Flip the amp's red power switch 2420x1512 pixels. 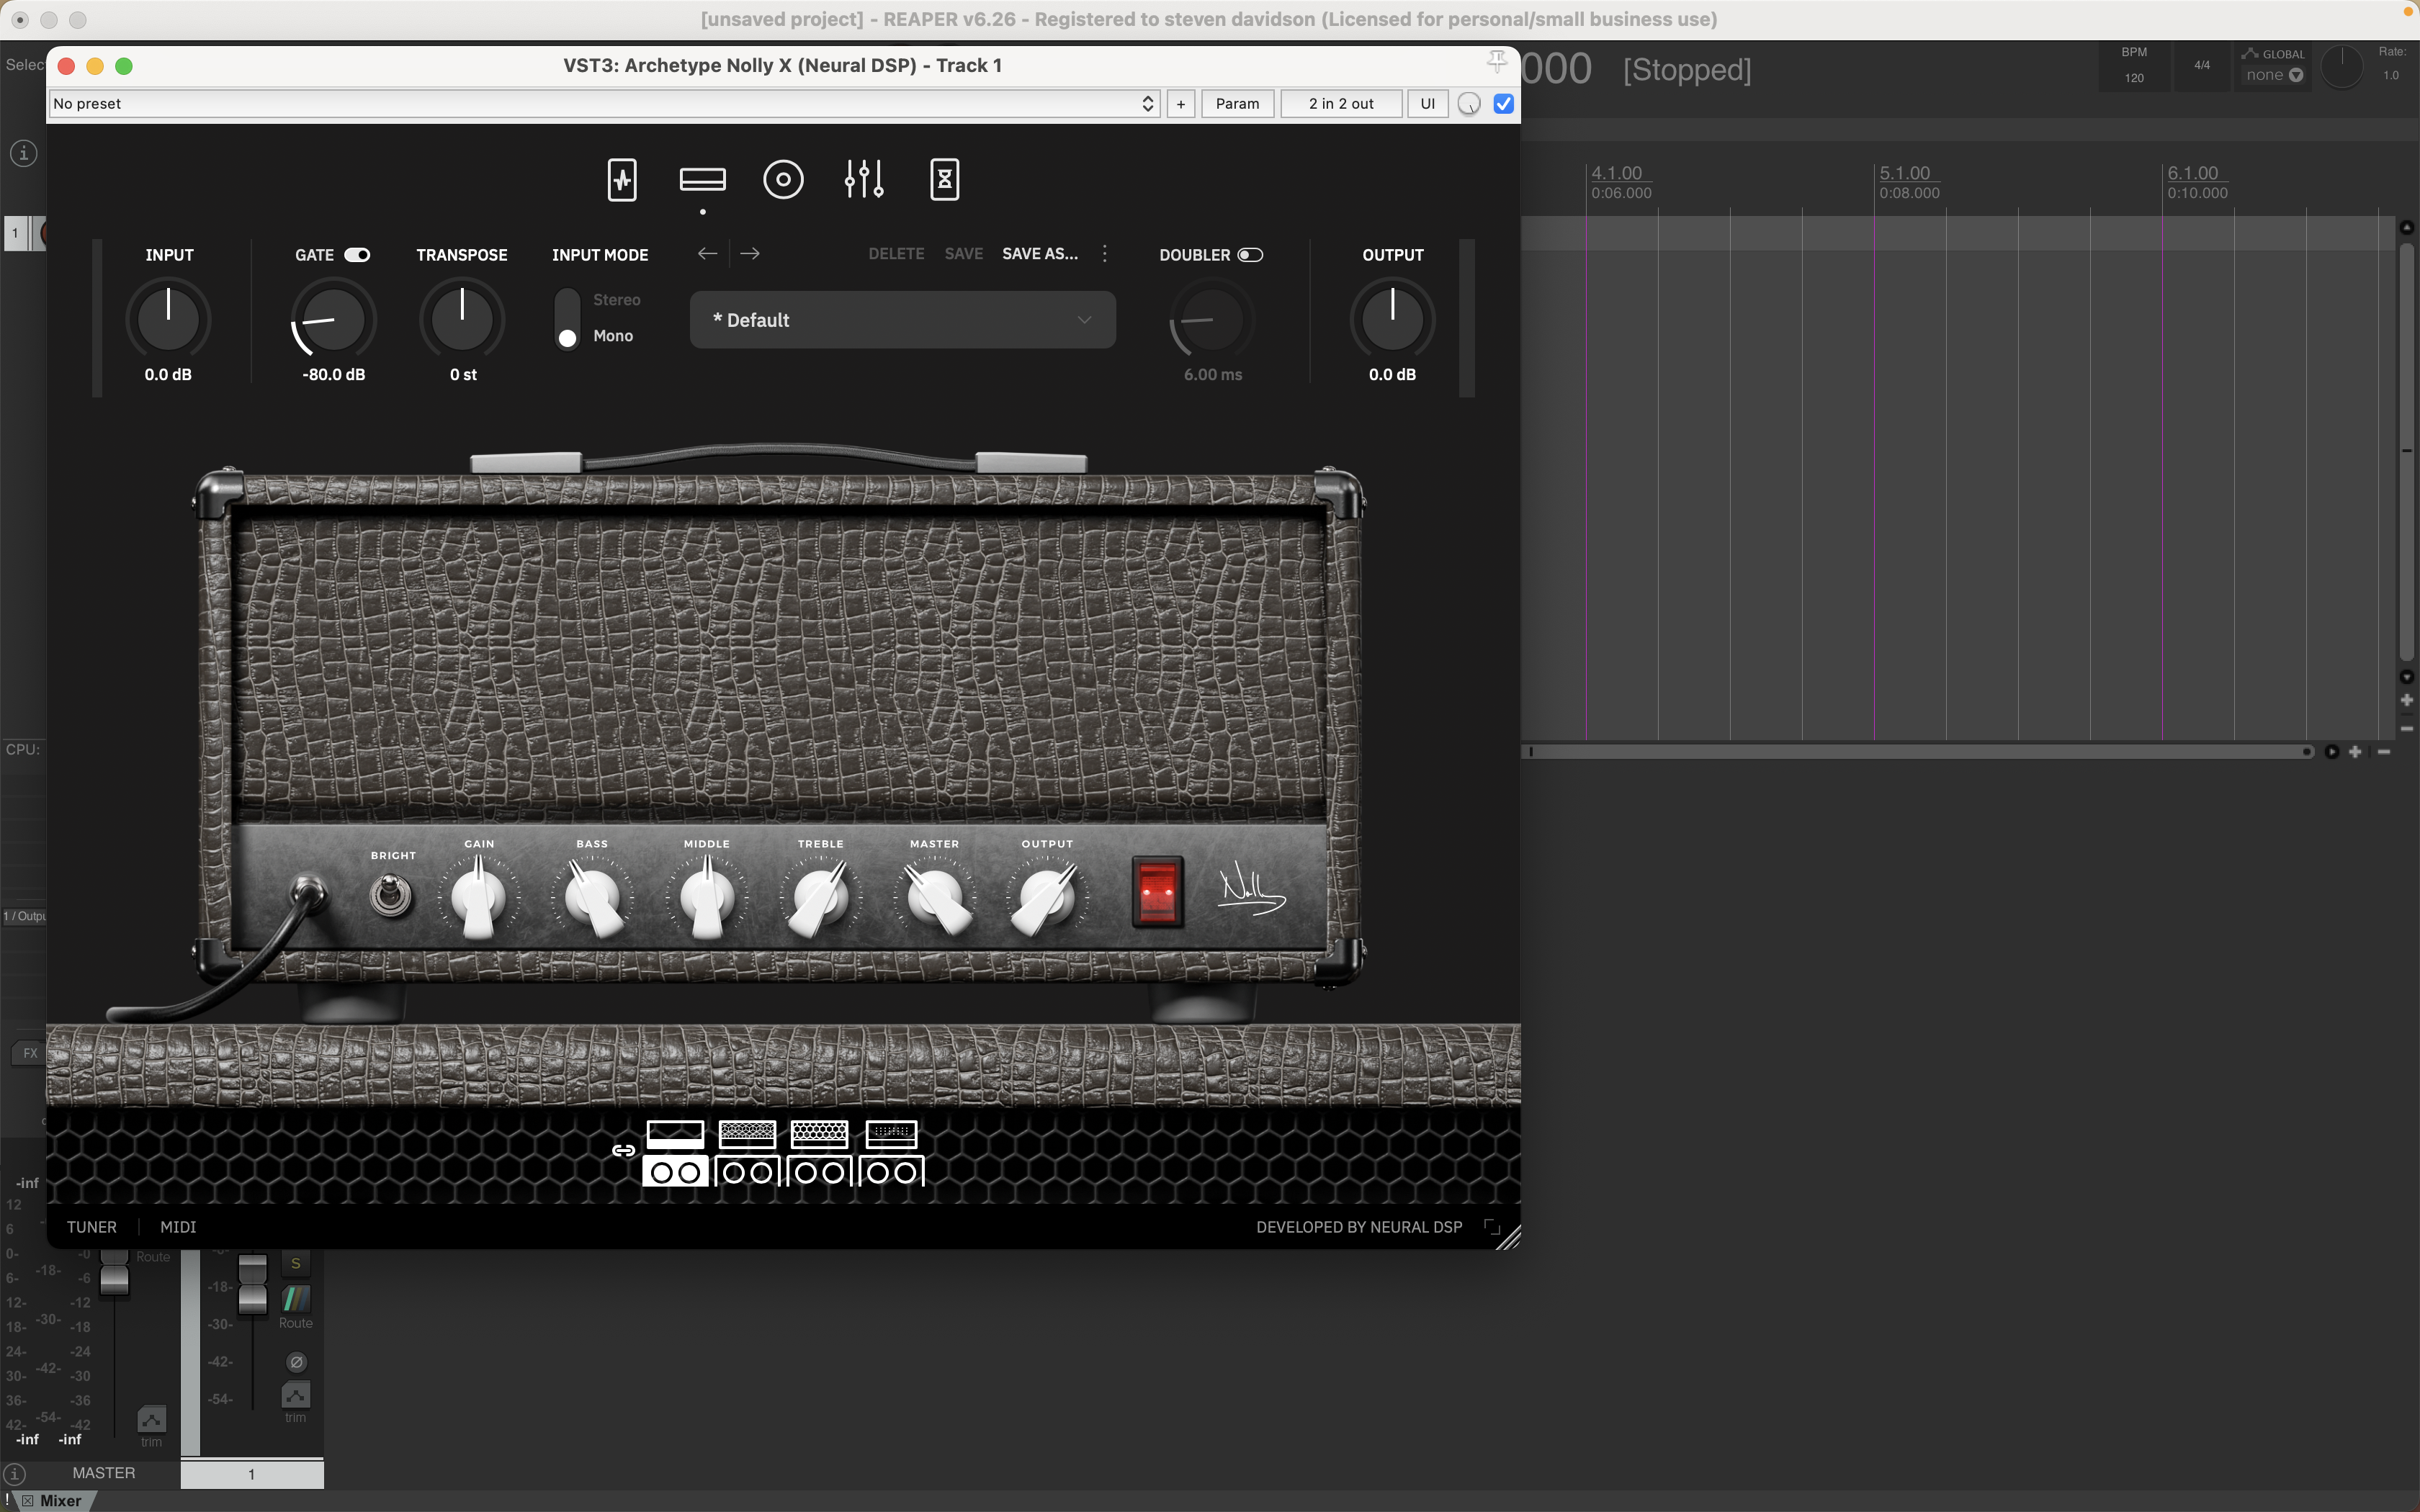point(1157,891)
